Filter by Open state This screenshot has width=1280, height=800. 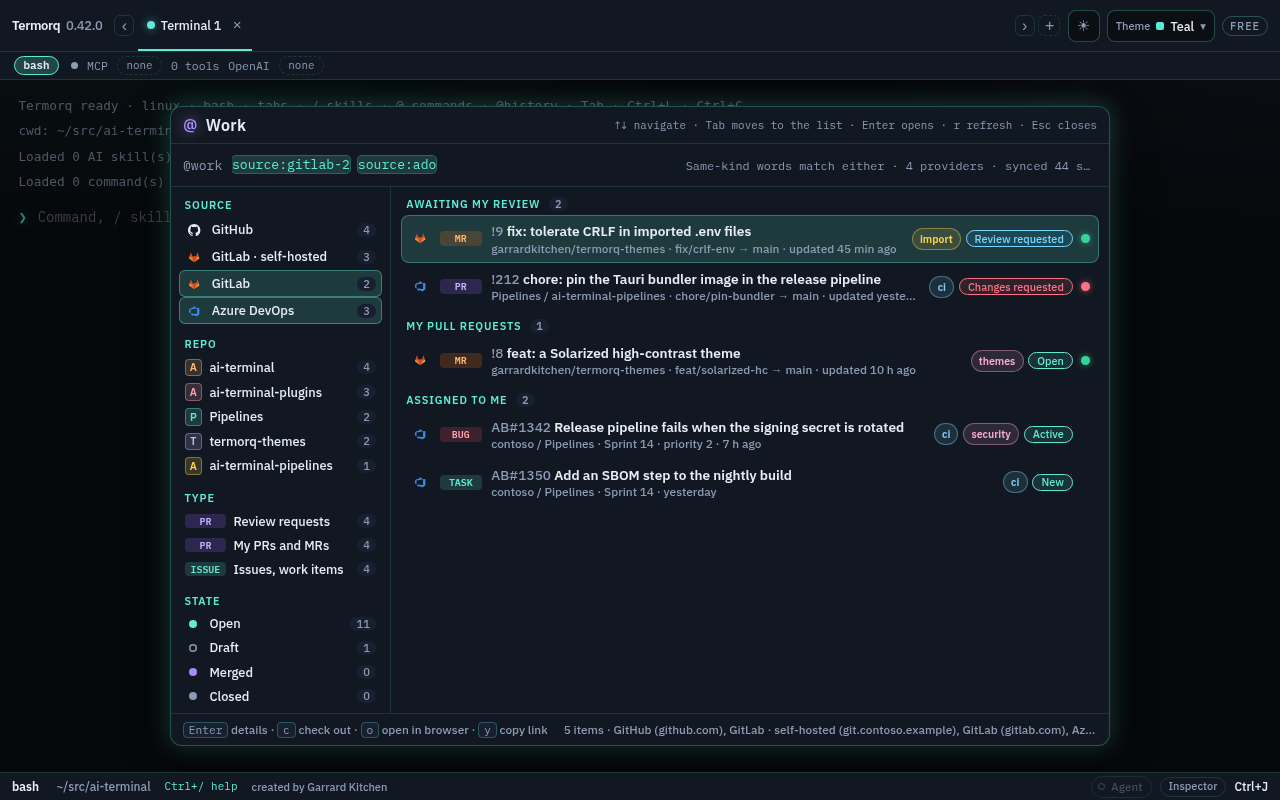coord(280,624)
